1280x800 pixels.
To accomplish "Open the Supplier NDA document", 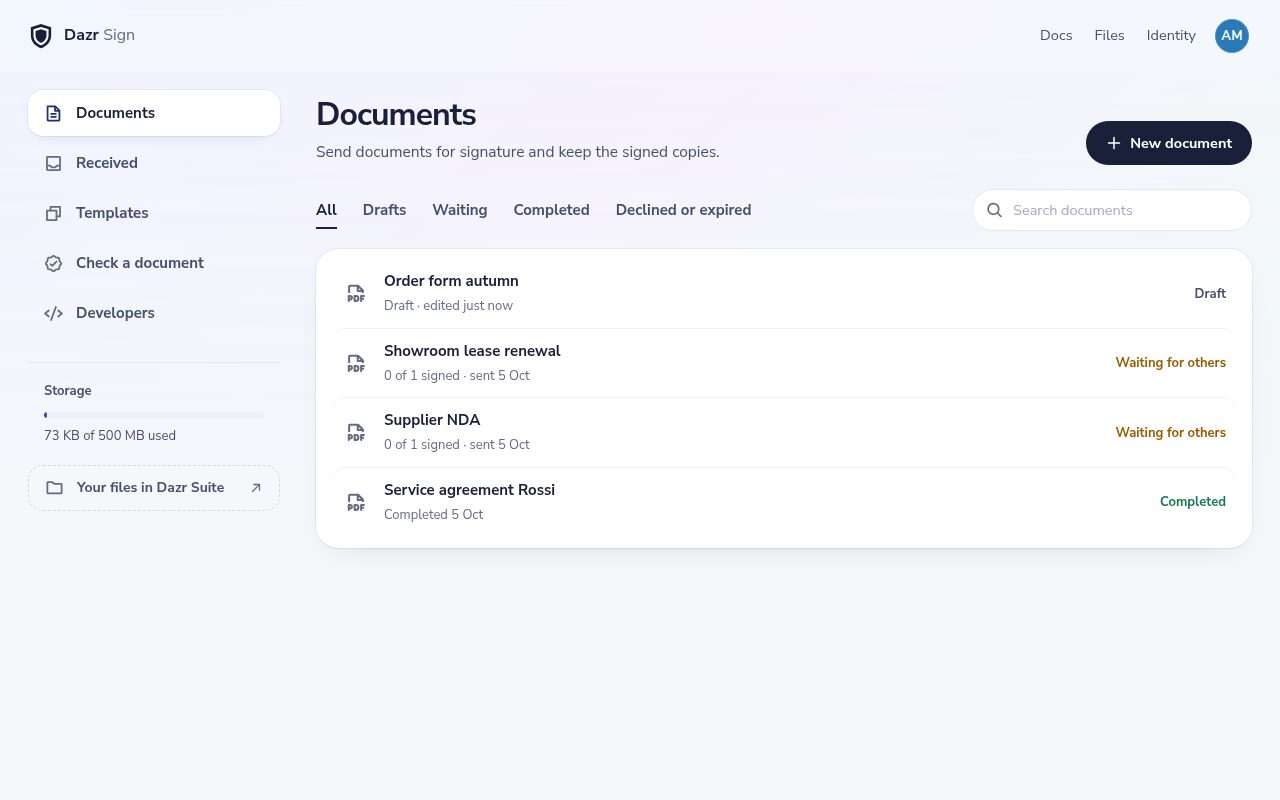I will tap(784, 432).
